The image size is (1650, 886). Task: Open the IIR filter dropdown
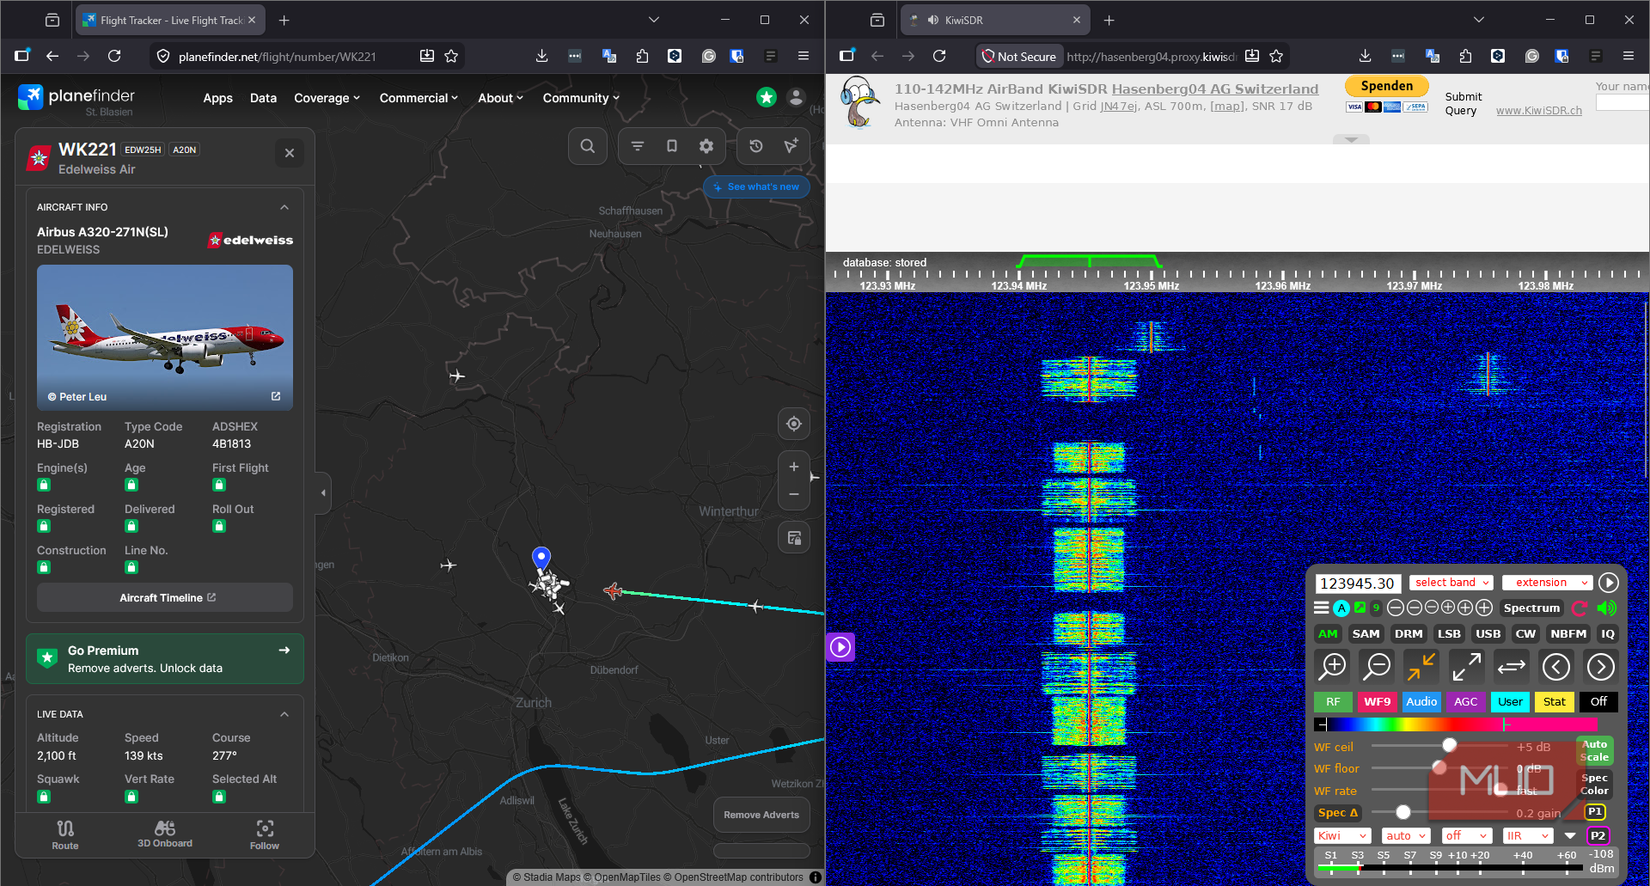click(1527, 836)
